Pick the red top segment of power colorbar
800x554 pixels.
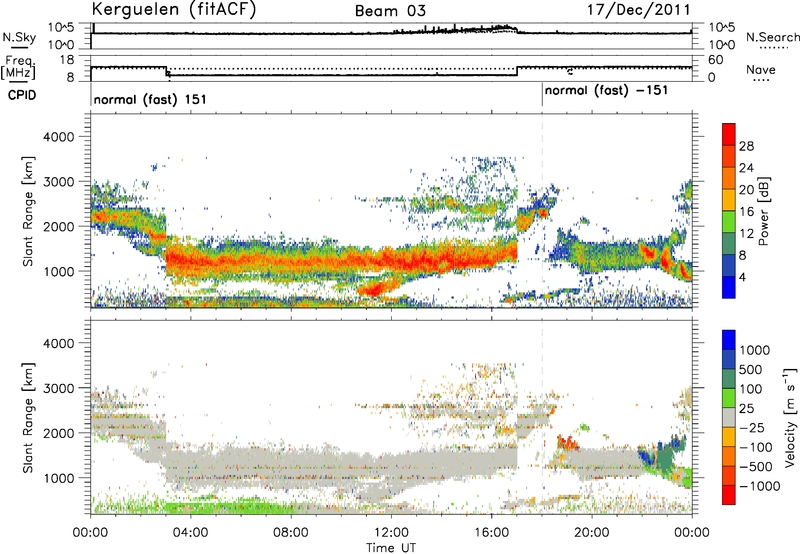click(729, 134)
